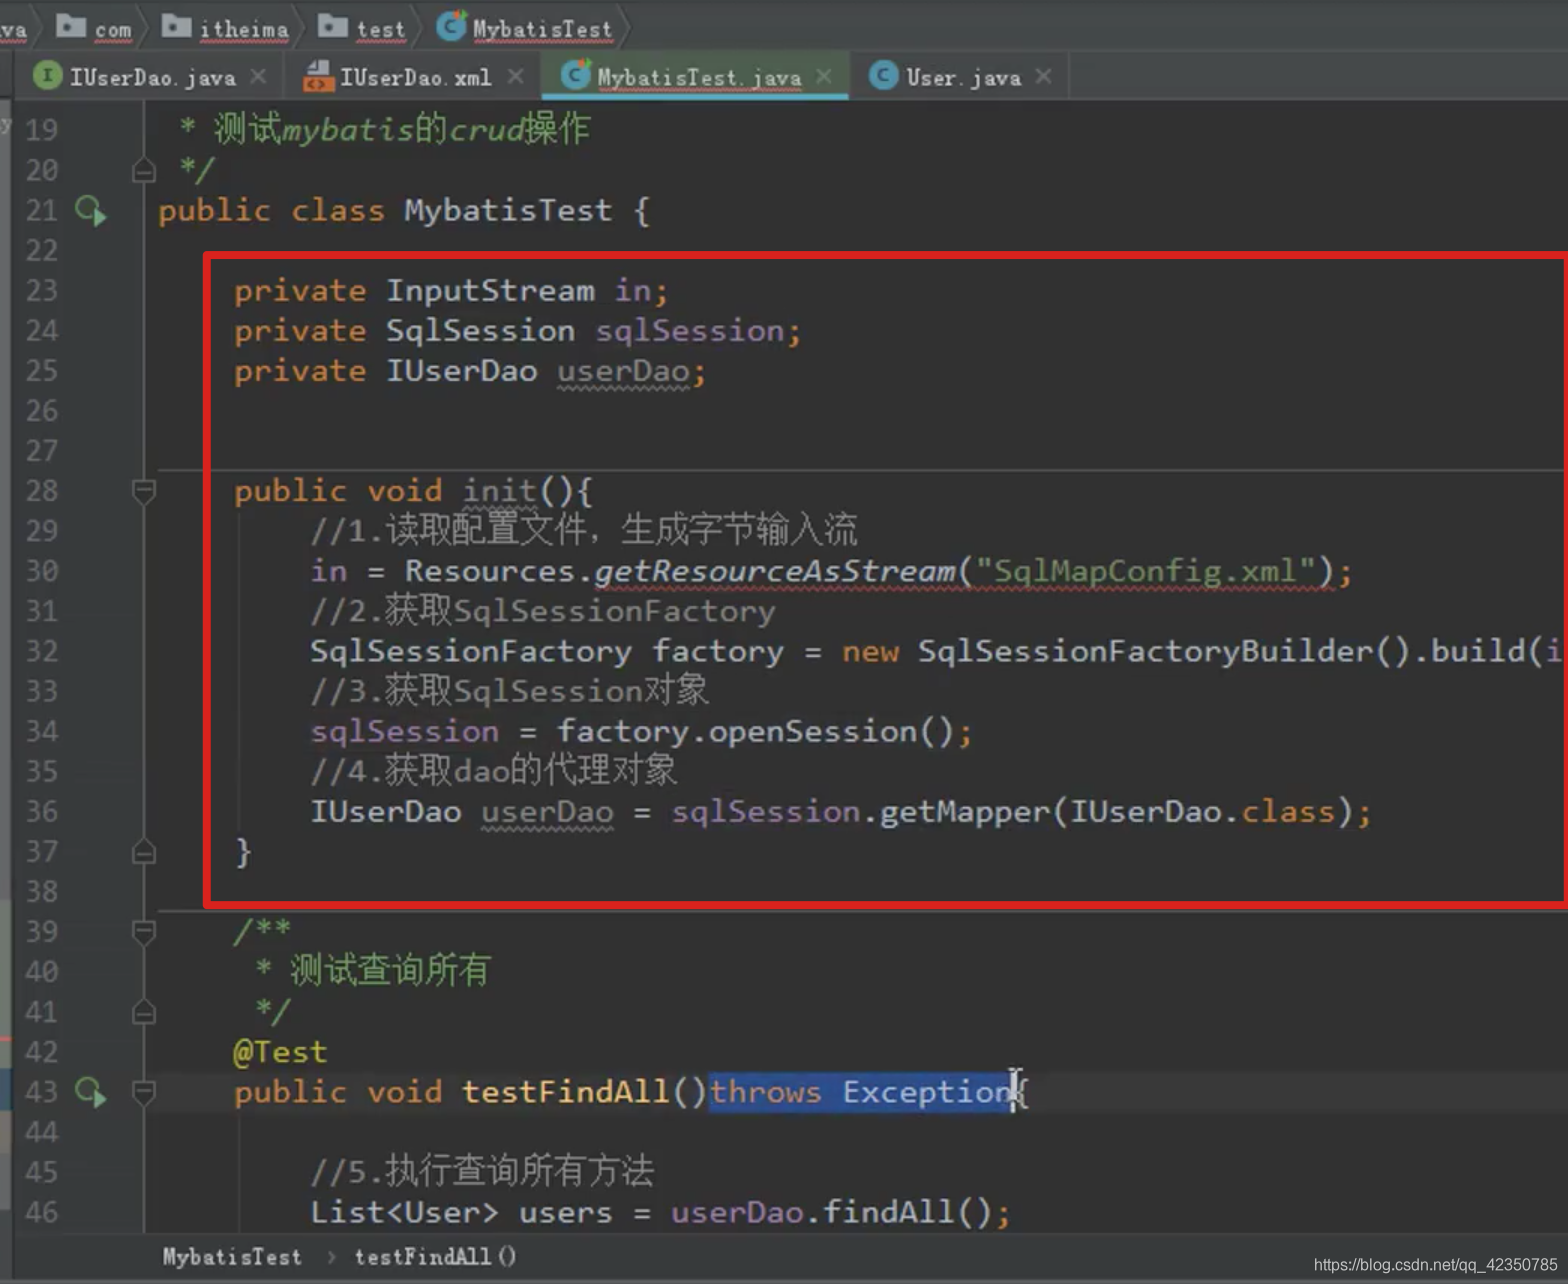This screenshot has width=1568, height=1284.
Task: Close the MybatisTest.java tab
Action: click(x=824, y=76)
